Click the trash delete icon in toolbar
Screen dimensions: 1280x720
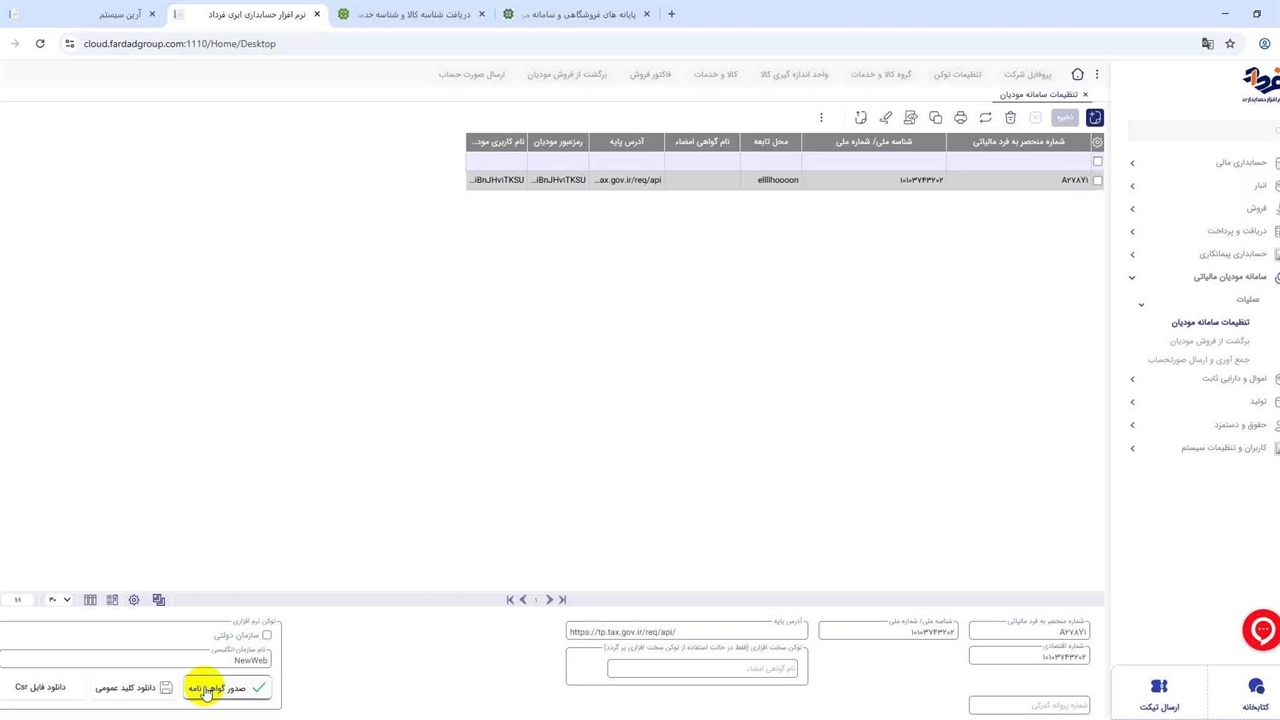pyautogui.click(x=1010, y=118)
